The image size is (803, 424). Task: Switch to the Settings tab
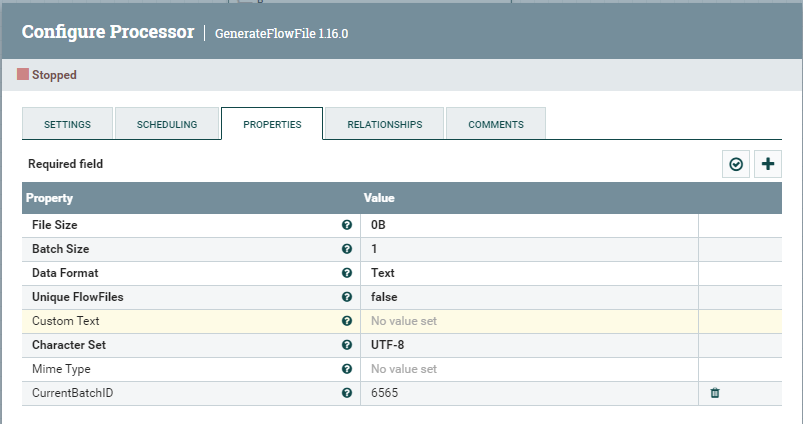pos(67,123)
